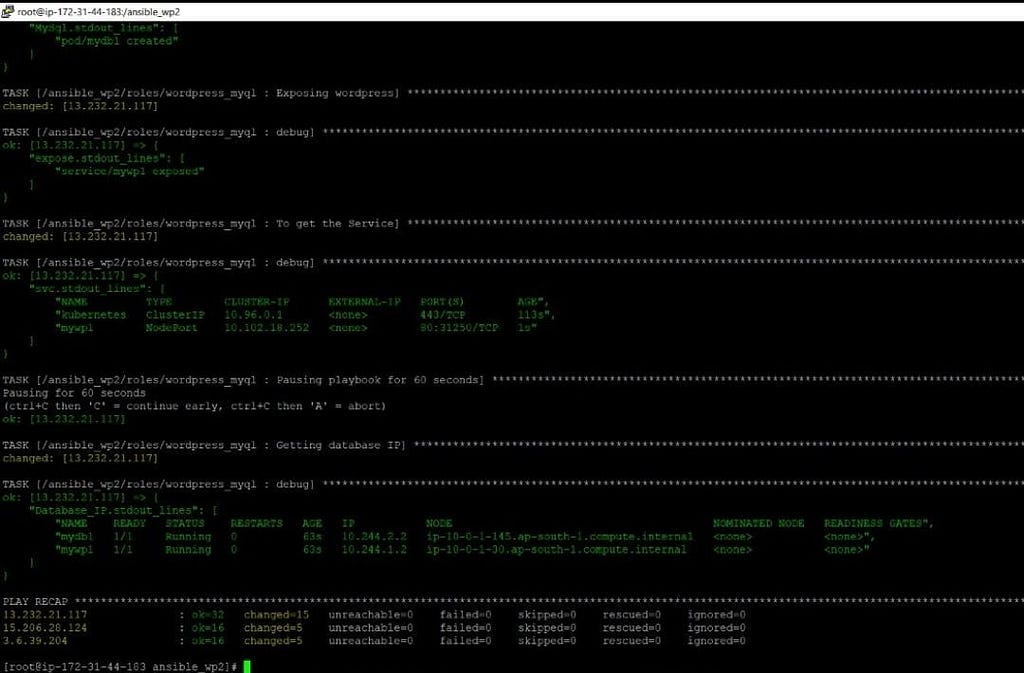Click the kubernetes service name
1024x673 pixels.
[x=93, y=315]
